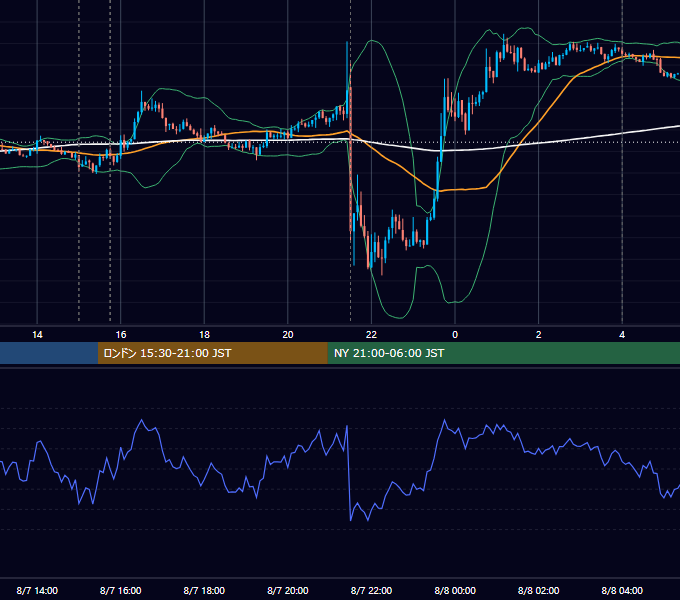The height and width of the screenshot is (600, 680).
Task: Click the hour label 14 on chart axis
Action: tap(37, 335)
